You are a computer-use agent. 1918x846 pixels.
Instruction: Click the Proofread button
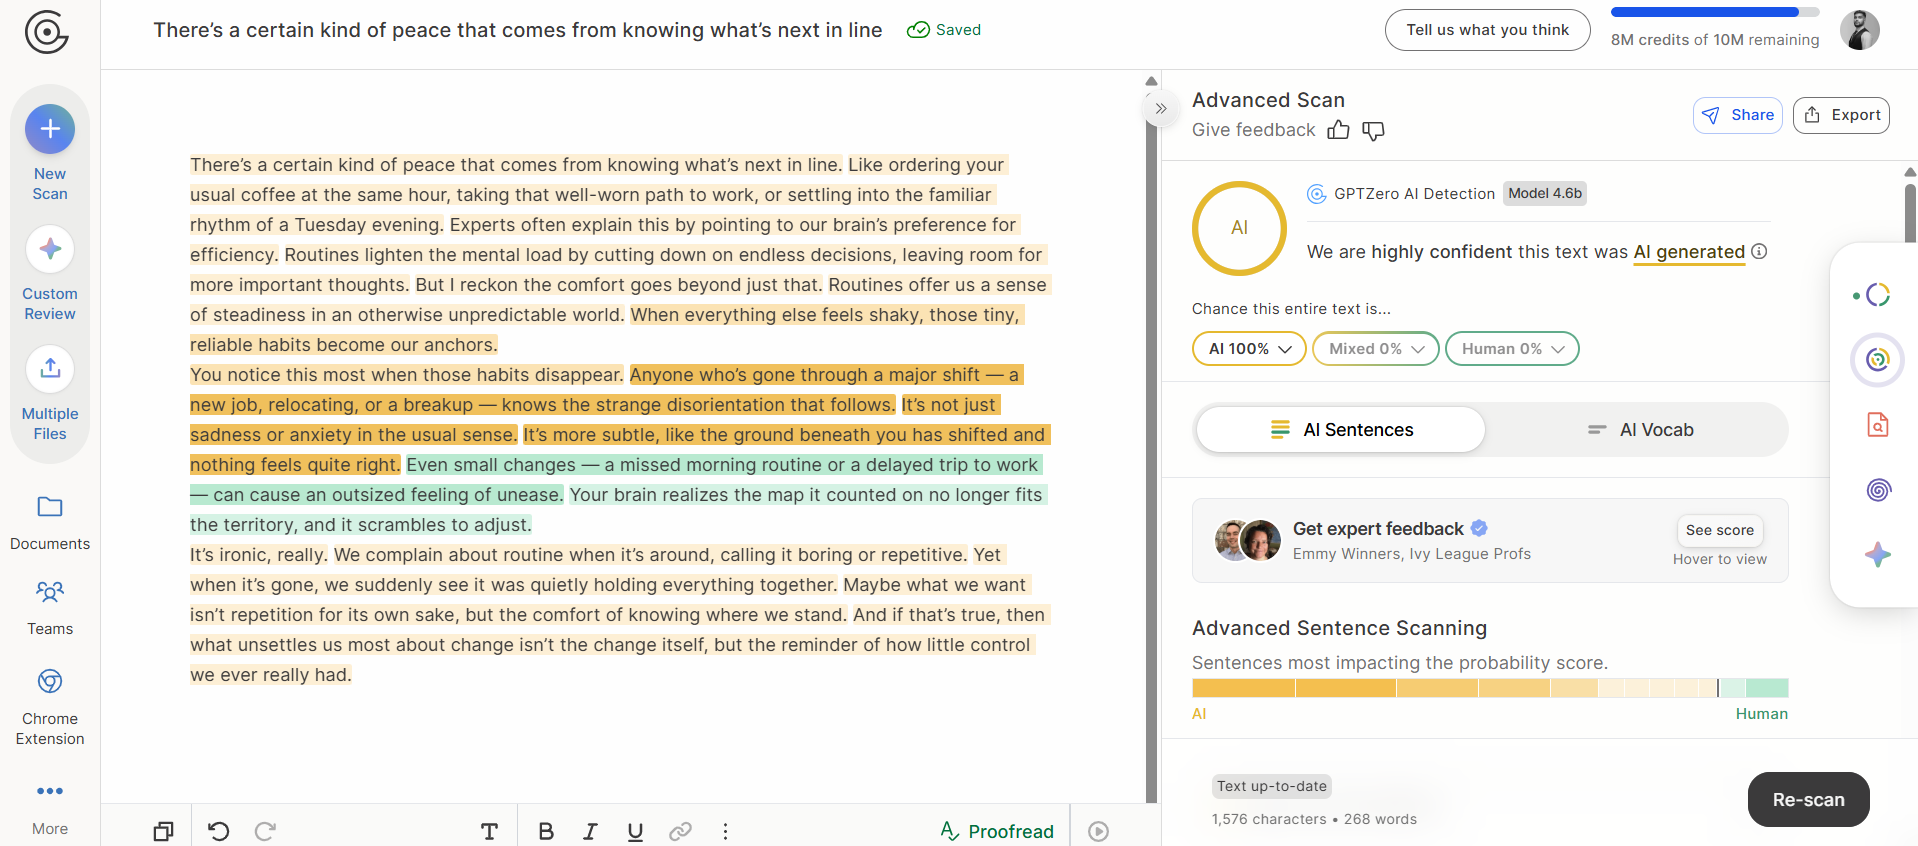click(x=997, y=831)
